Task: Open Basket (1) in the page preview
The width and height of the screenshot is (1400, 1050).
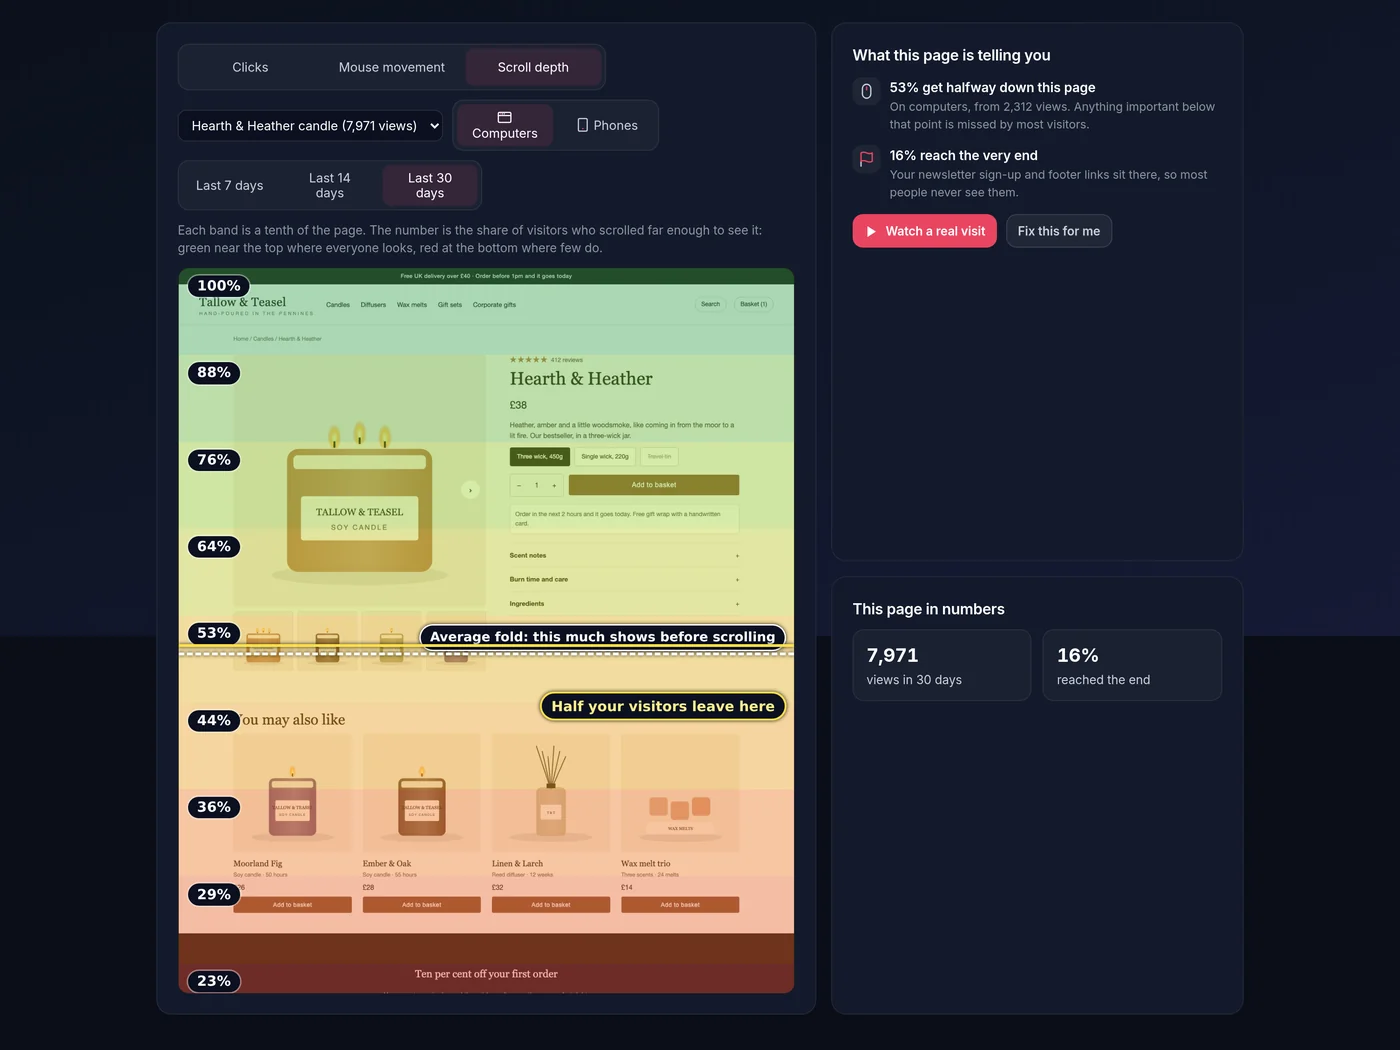Action: (754, 304)
